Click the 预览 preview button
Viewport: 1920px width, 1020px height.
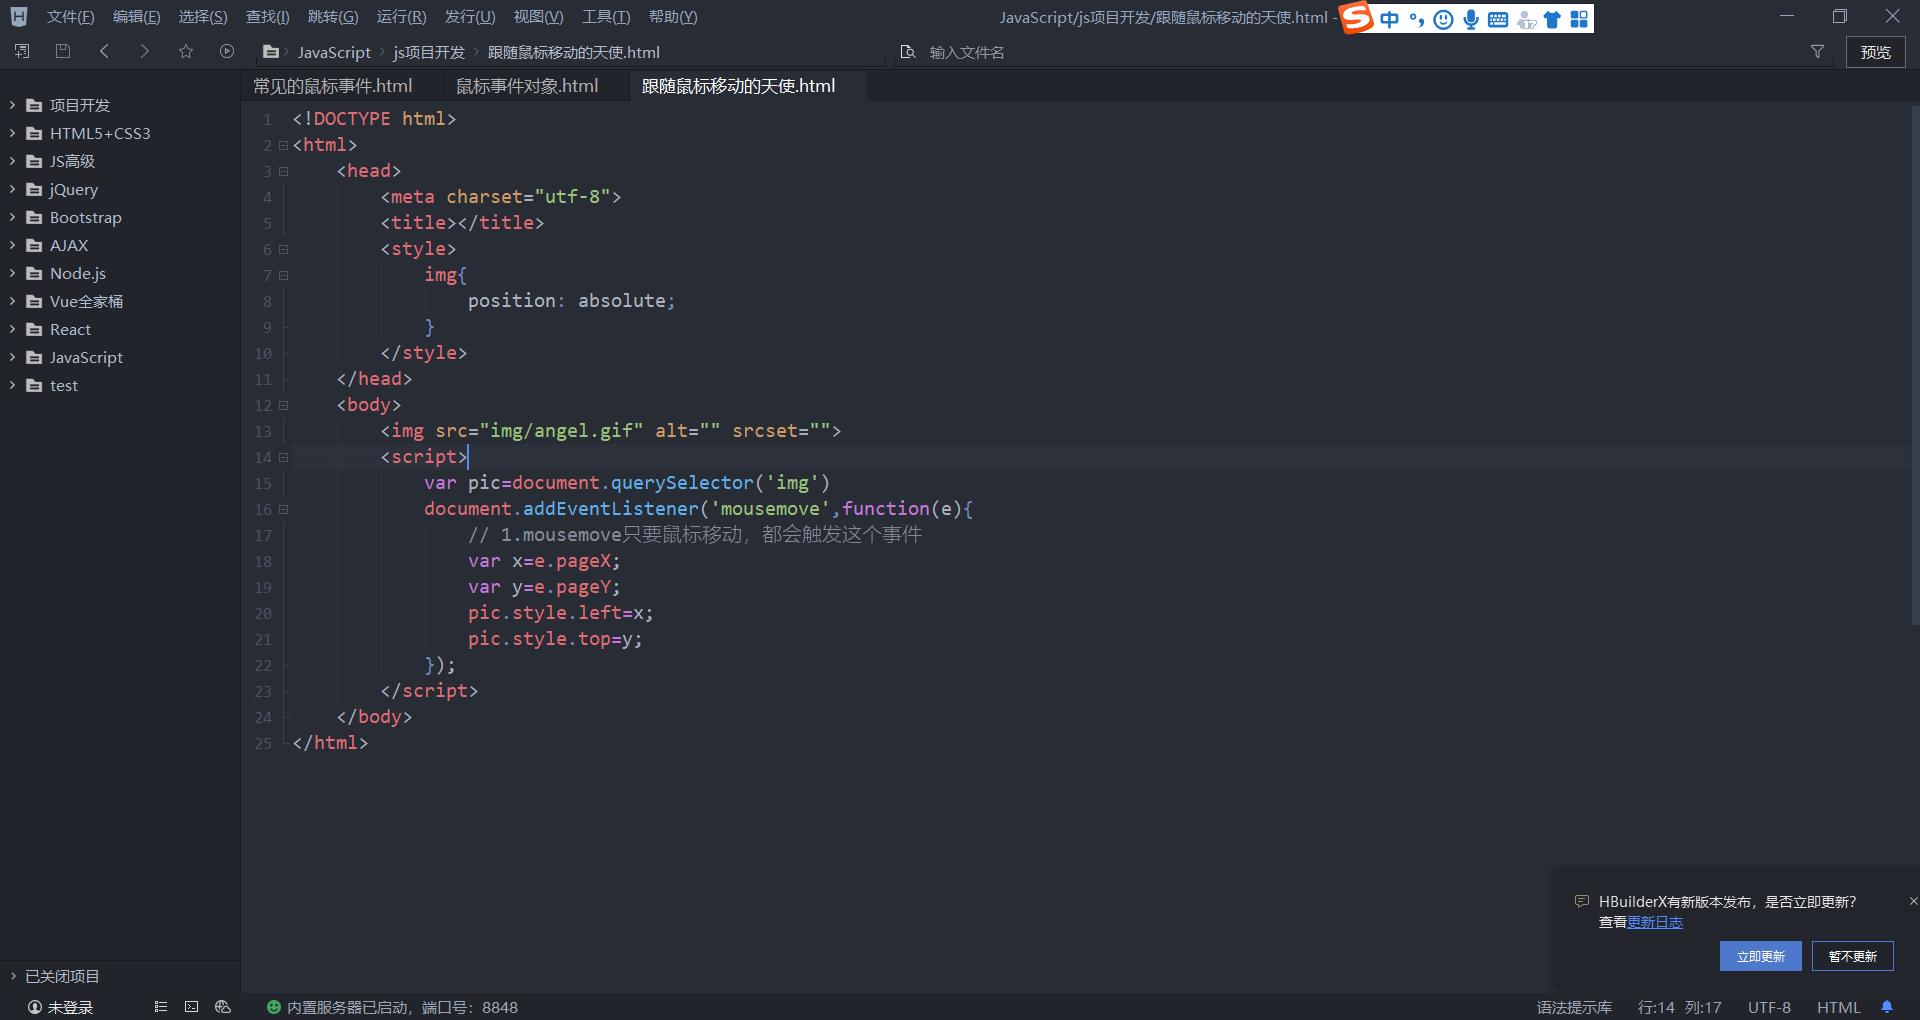[x=1876, y=52]
